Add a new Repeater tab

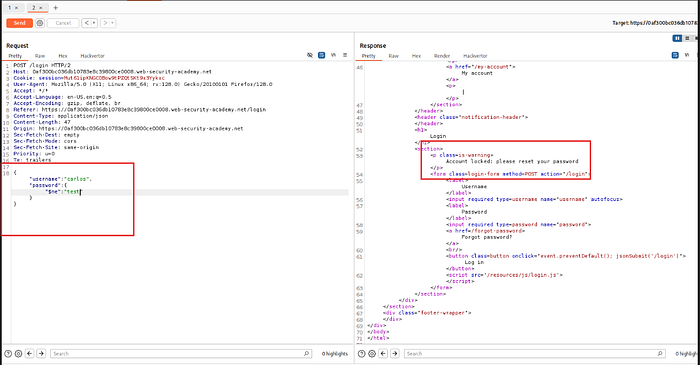(55, 8)
